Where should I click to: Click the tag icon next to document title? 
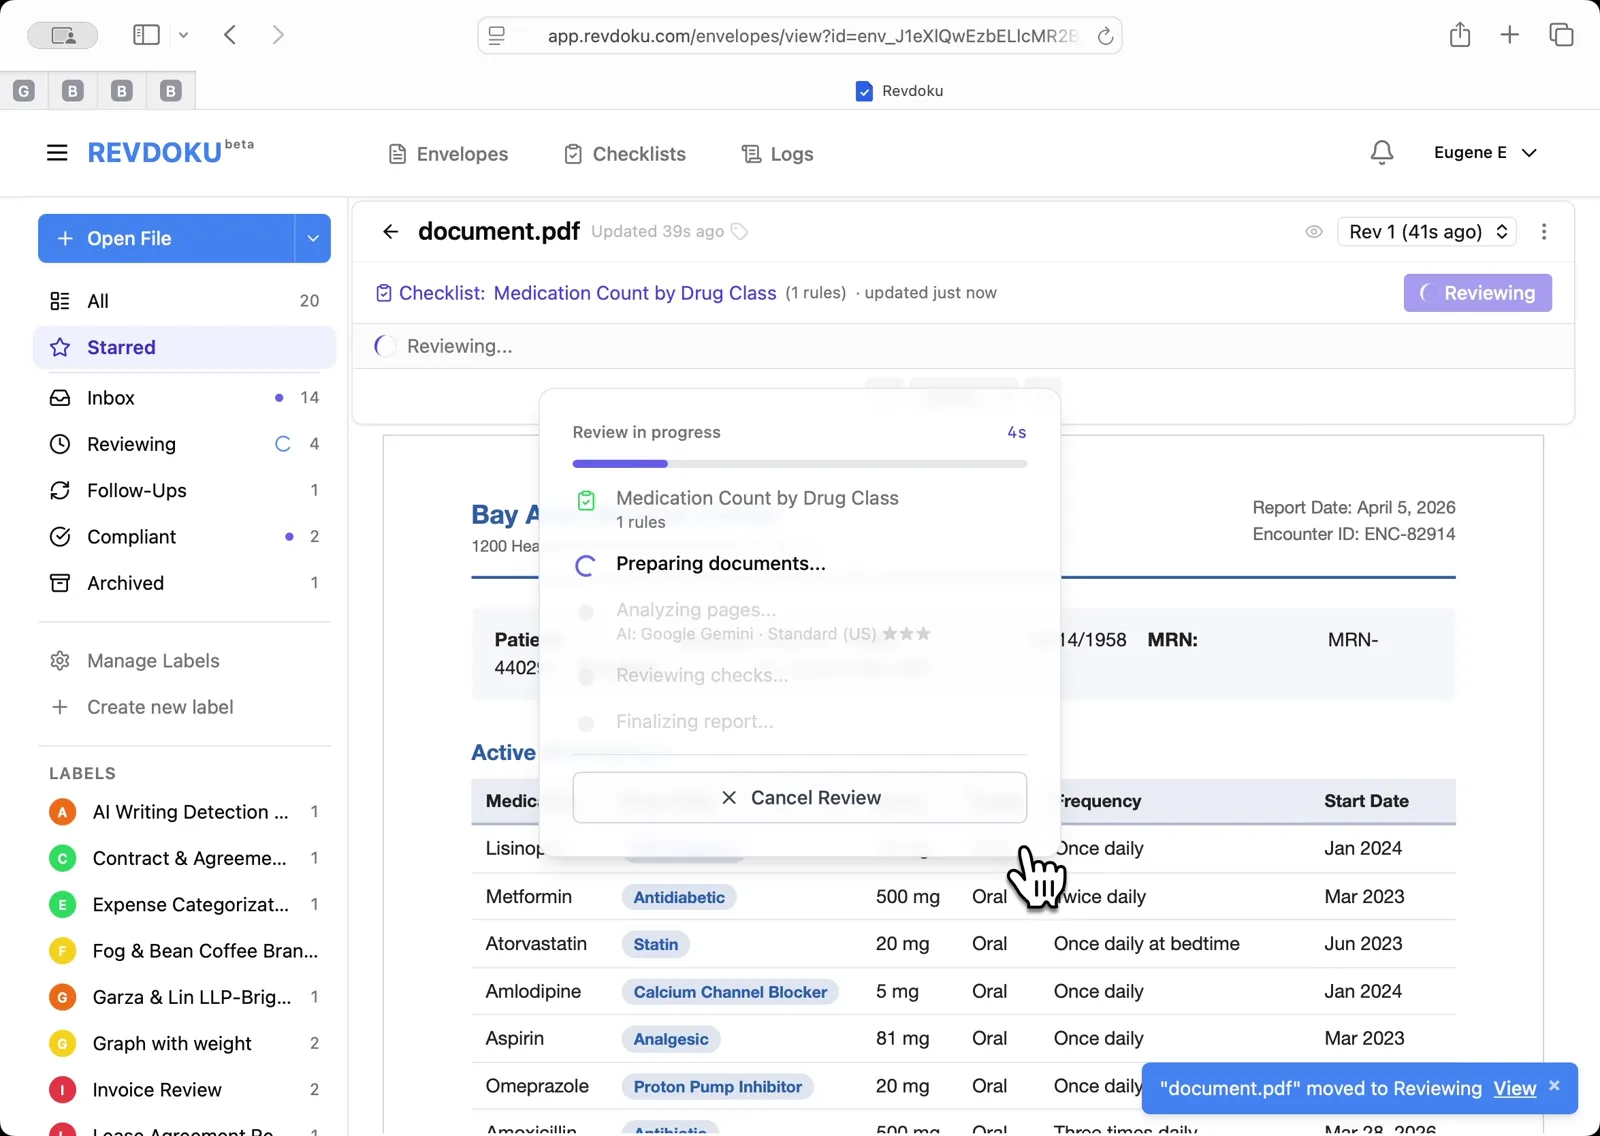(x=740, y=232)
